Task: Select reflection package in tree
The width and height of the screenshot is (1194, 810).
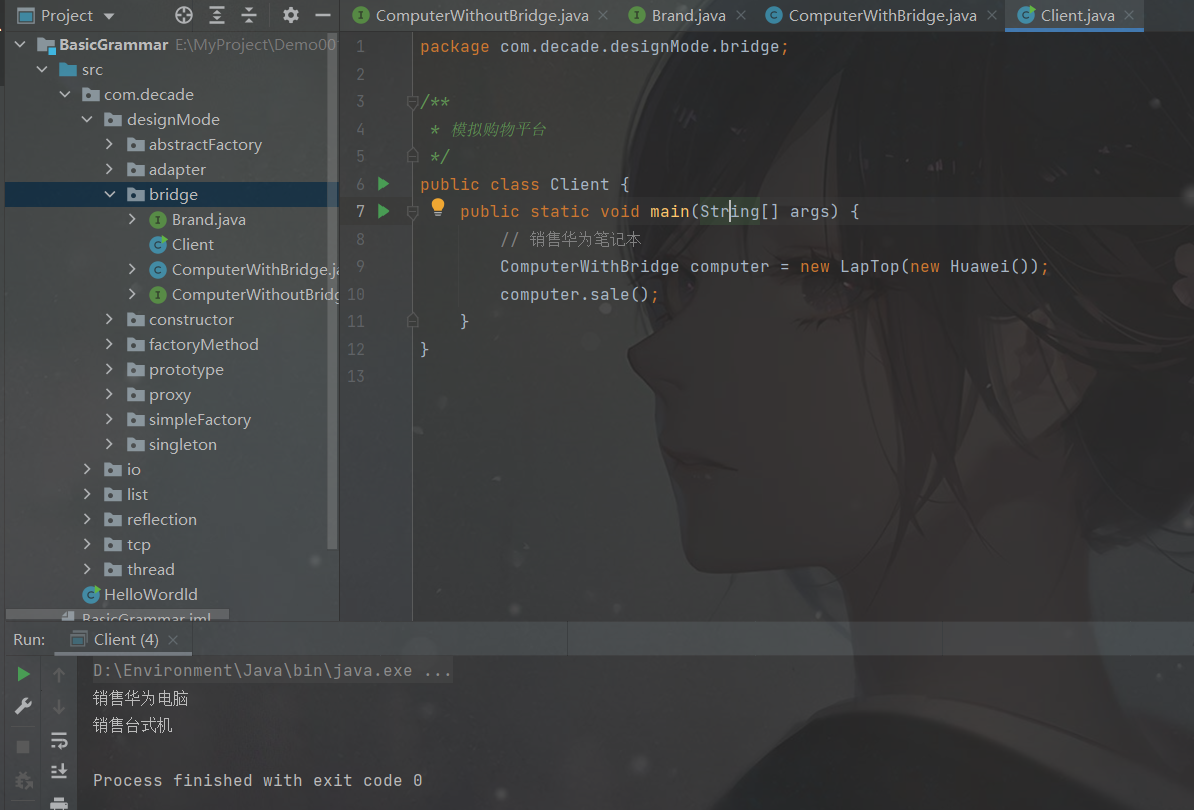Action: (x=161, y=520)
